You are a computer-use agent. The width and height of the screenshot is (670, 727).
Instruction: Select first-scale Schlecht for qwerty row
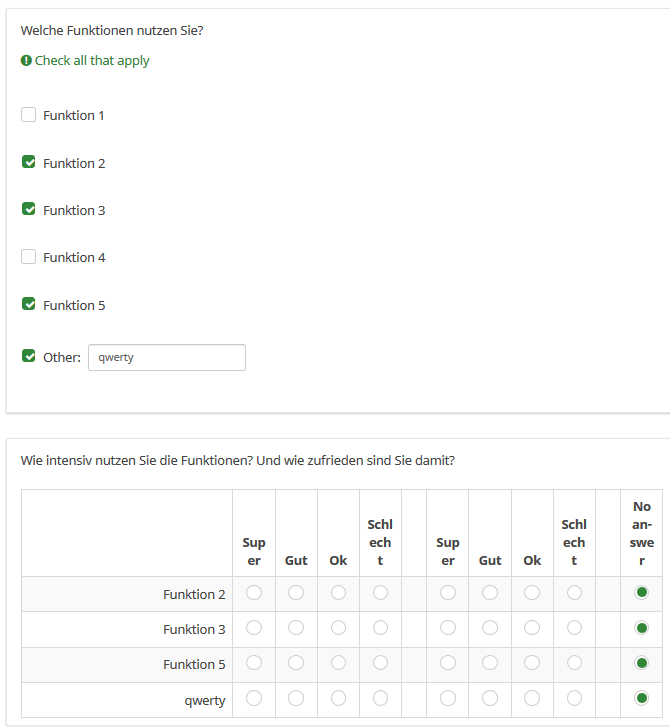click(380, 698)
